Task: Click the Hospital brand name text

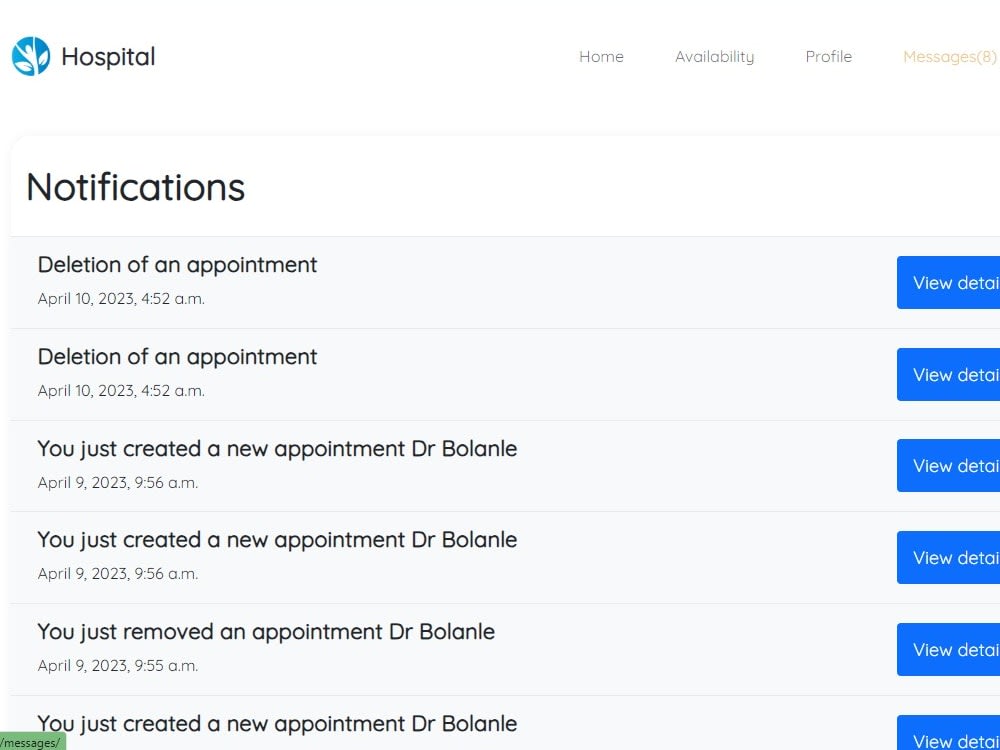Action: tap(108, 57)
